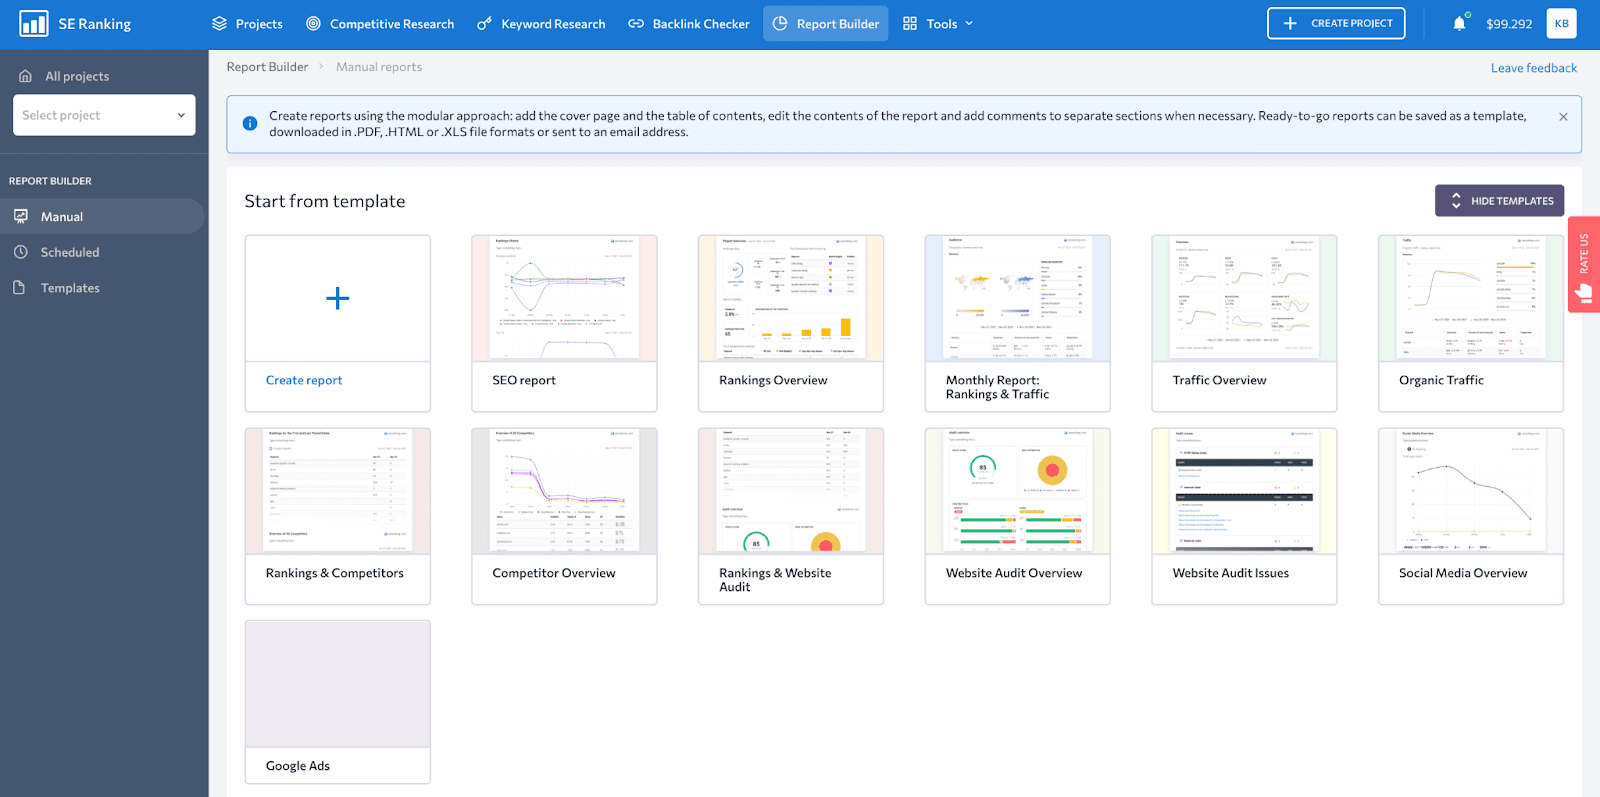
Task: Click the CREATE PROJECT button
Action: tap(1336, 23)
